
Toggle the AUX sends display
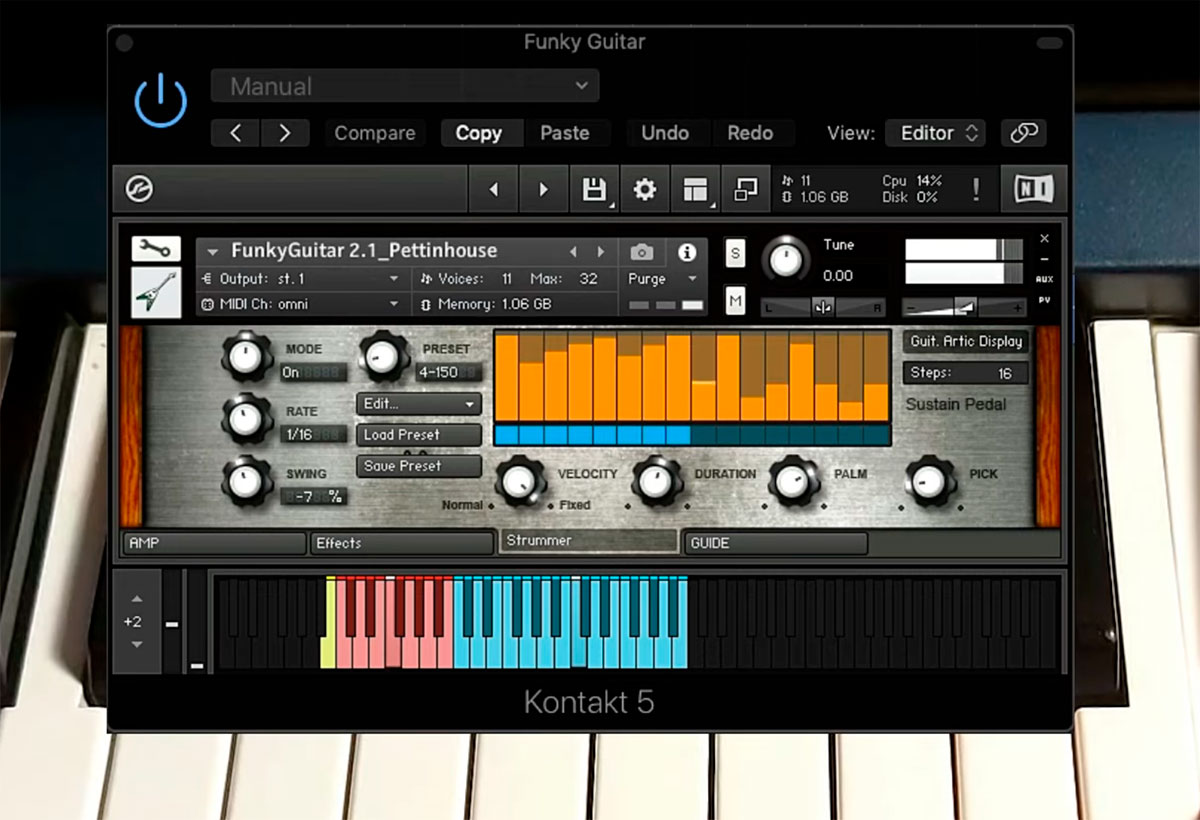click(x=1044, y=279)
